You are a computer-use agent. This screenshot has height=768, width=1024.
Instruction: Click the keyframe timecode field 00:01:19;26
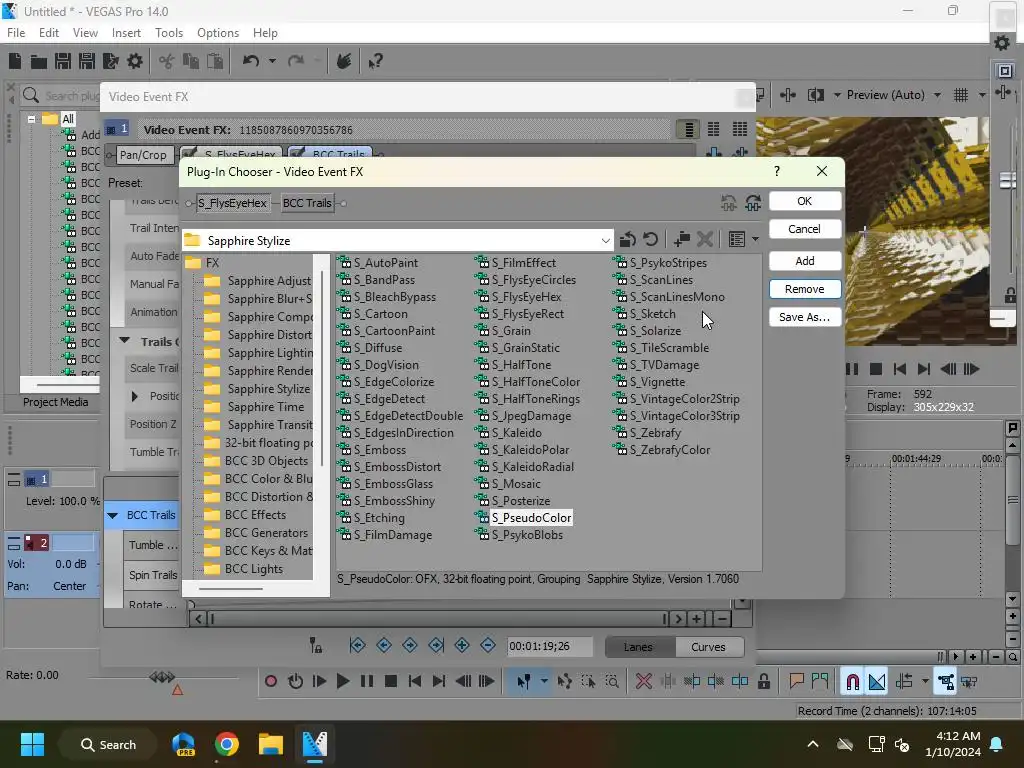(549, 647)
